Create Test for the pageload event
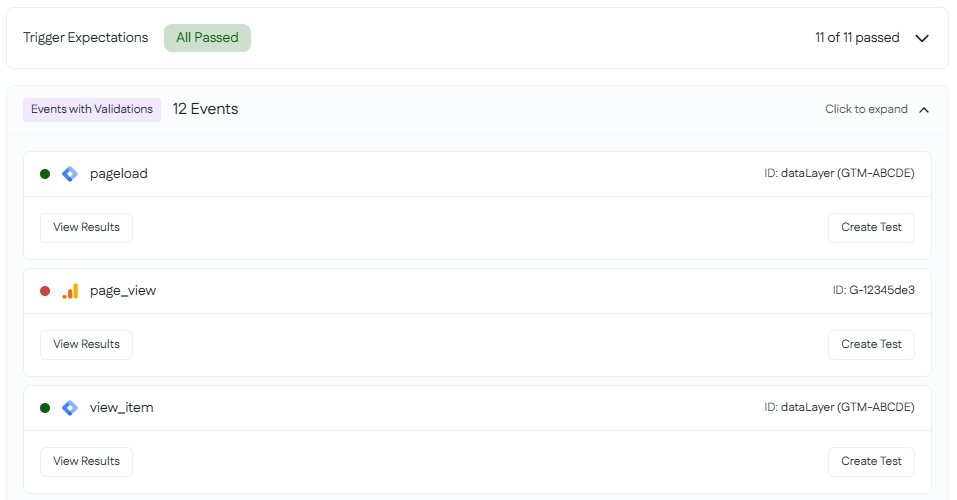This screenshot has width=957, height=500. (x=871, y=228)
